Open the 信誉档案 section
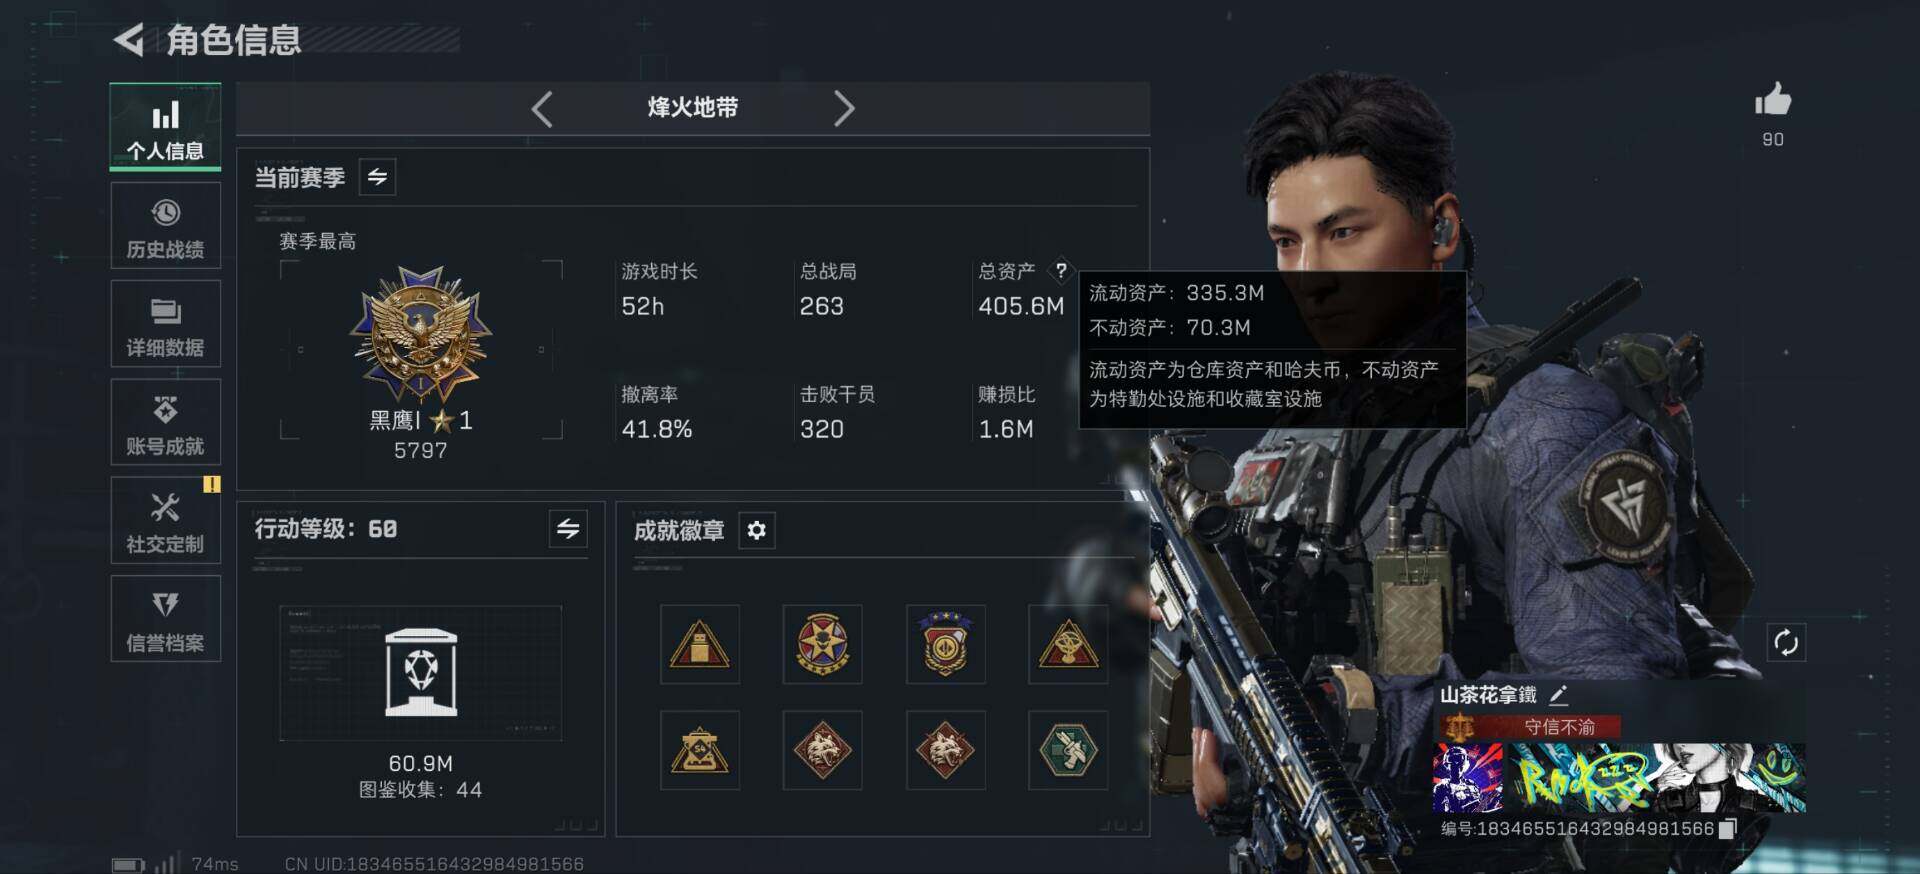Image resolution: width=1920 pixels, height=874 pixels. click(165, 619)
